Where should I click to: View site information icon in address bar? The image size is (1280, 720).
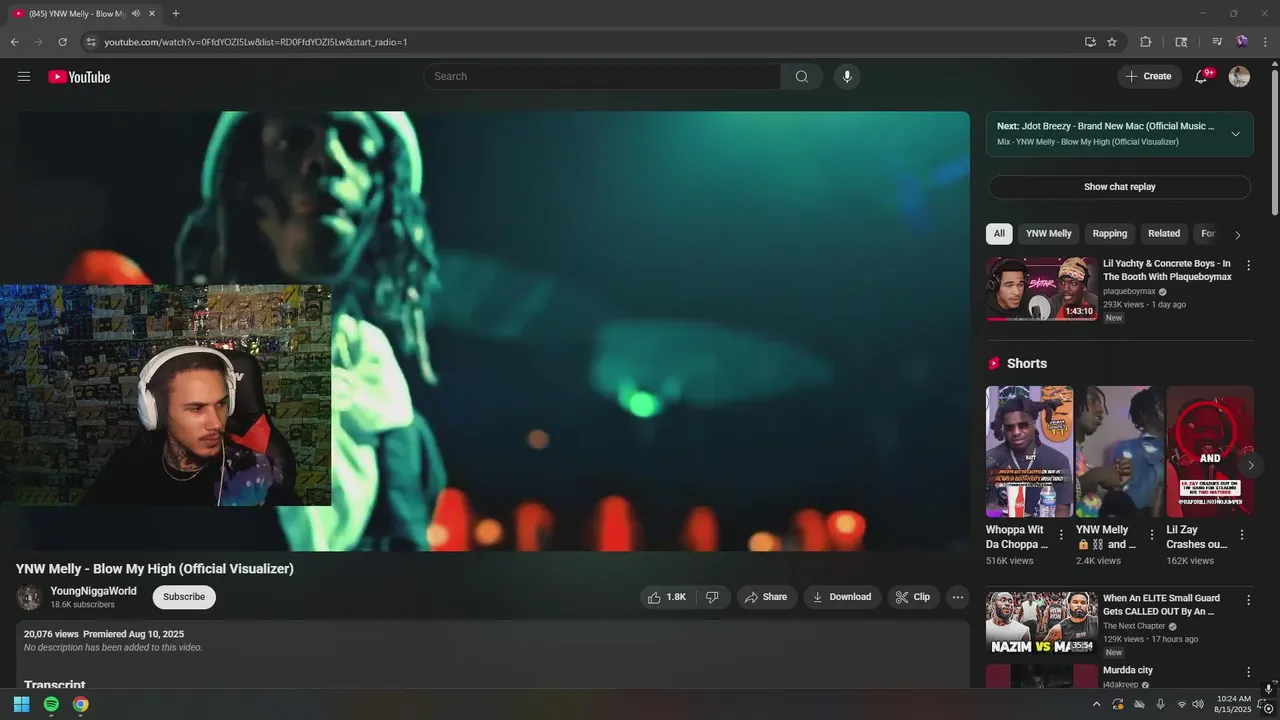(x=91, y=42)
